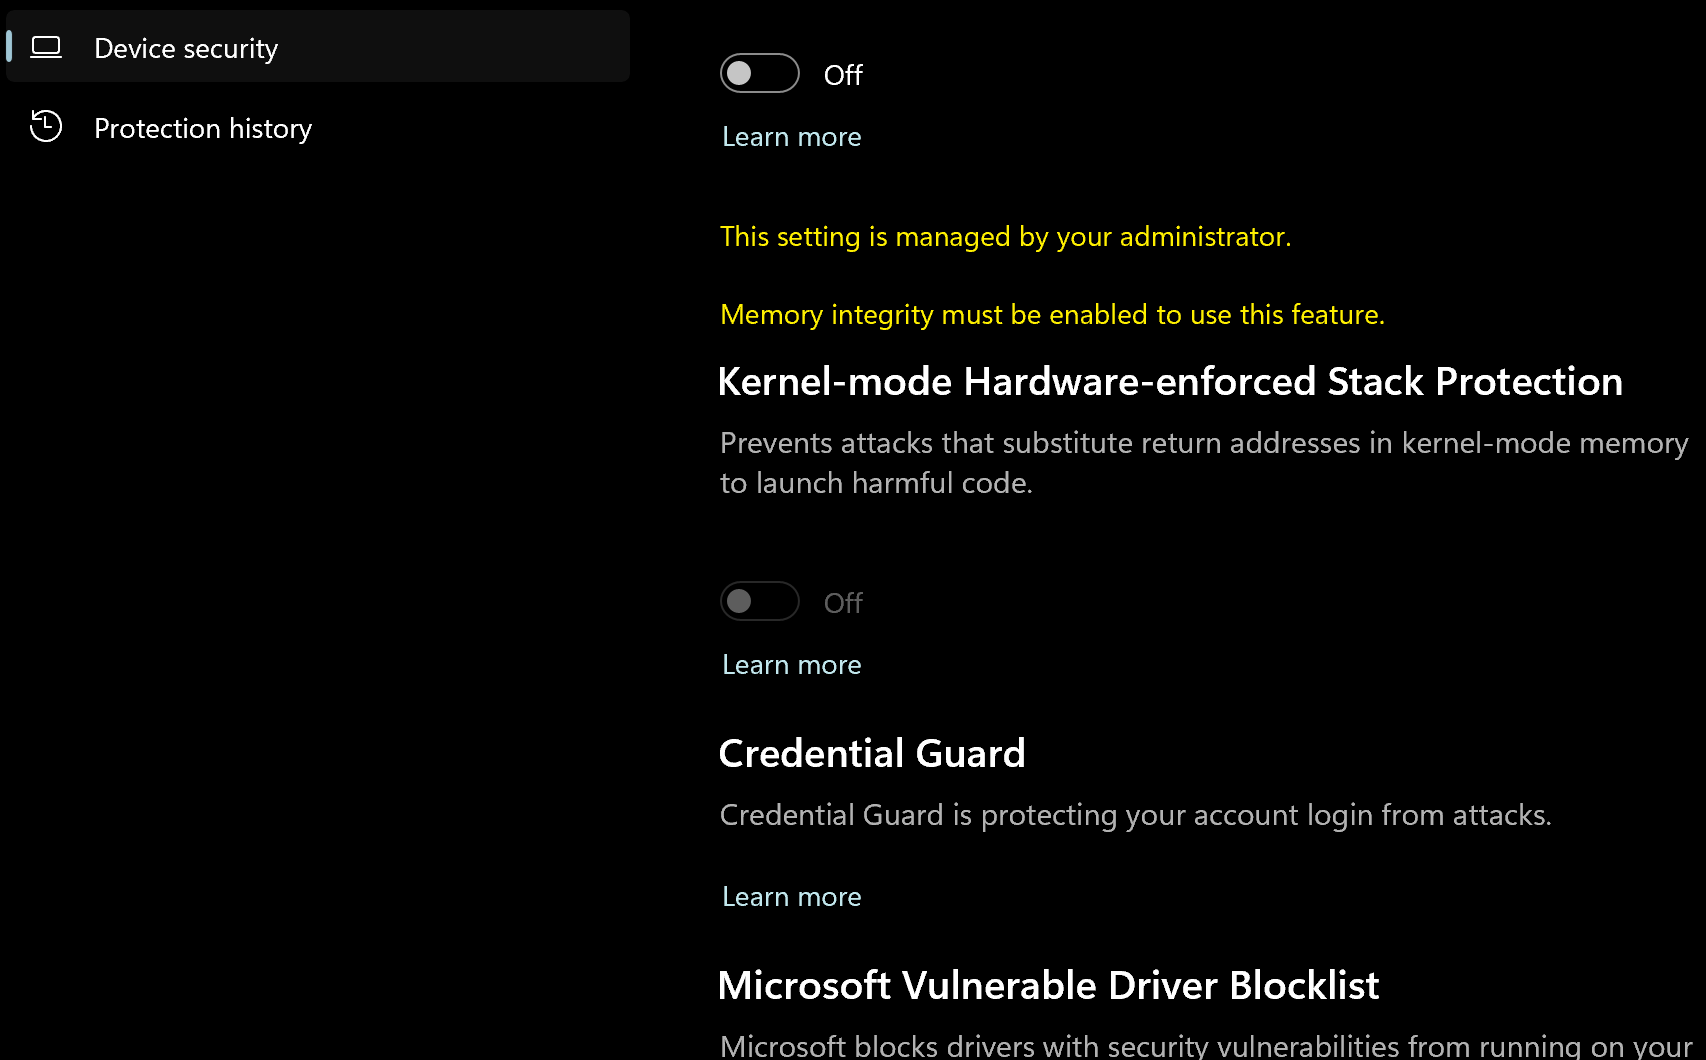1706x1060 pixels.
Task: Click the Microsoft blocks drivers description text
Action: coord(1205,1045)
